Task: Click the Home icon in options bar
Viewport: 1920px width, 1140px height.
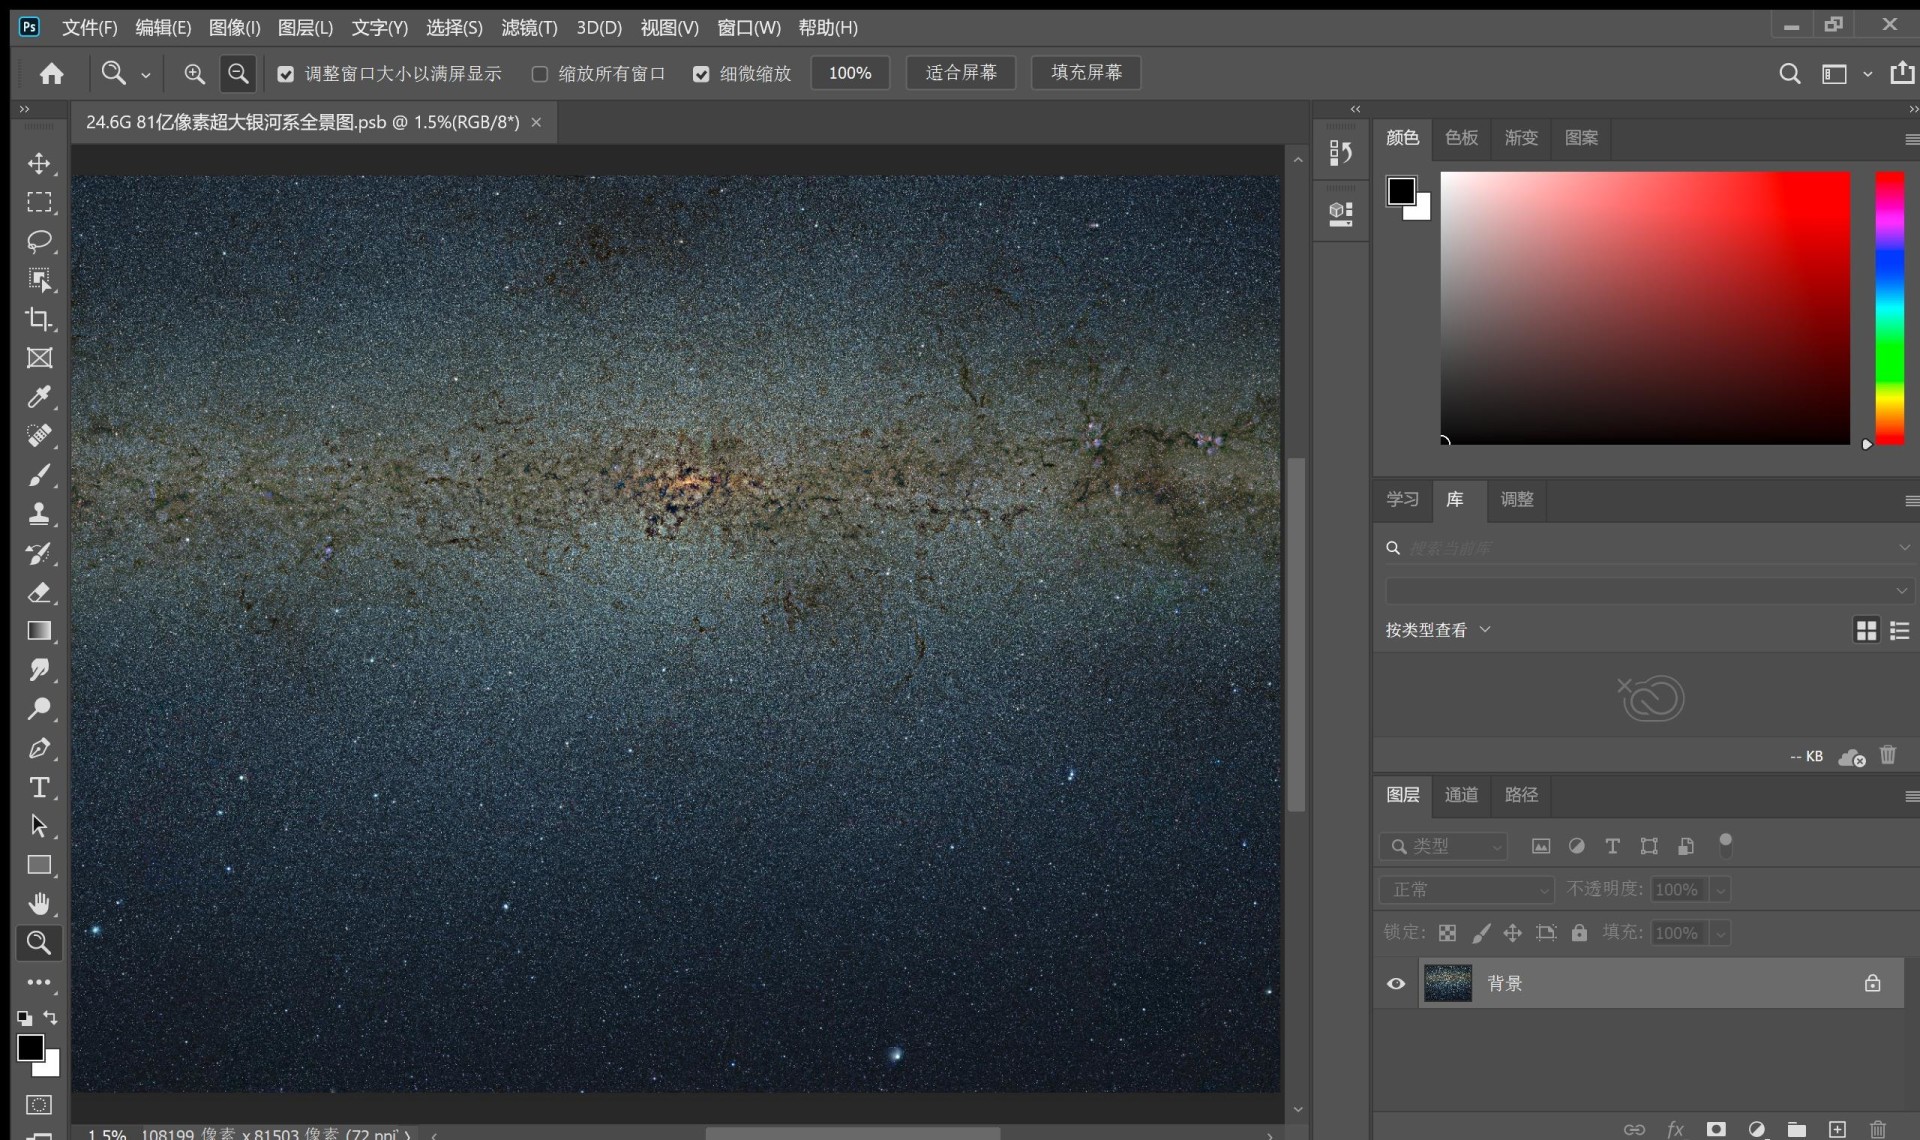Action: coord(52,73)
